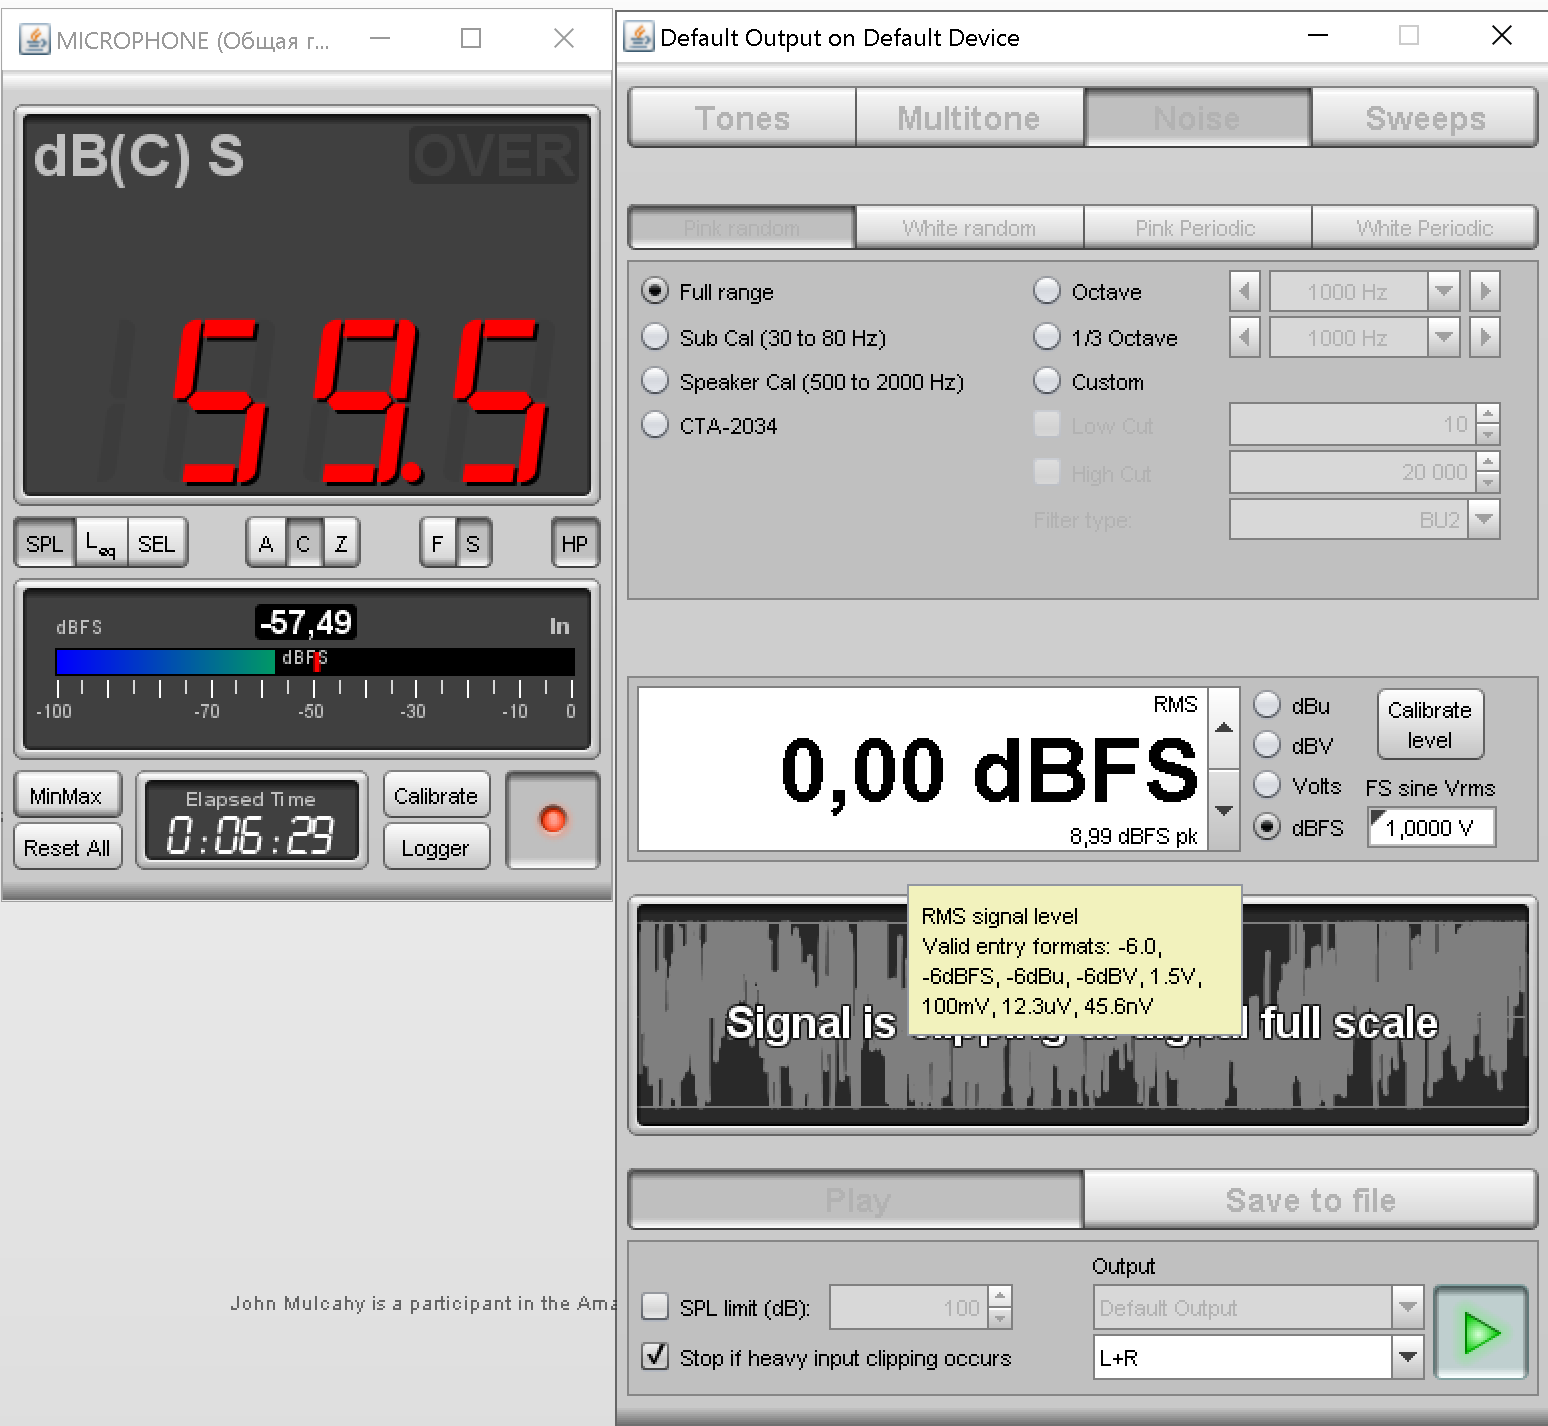Switch to the Multitone tab
This screenshot has height=1426, width=1548.
coord(969,118)
